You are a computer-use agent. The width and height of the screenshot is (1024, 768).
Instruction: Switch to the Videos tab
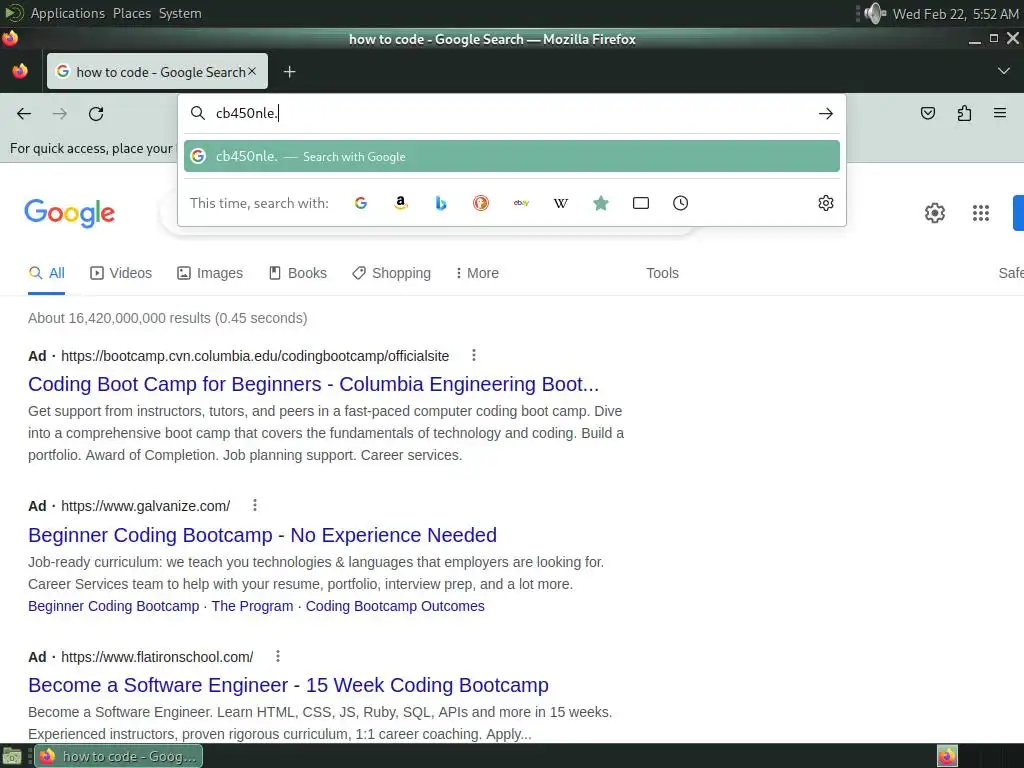tap(121, 273)
